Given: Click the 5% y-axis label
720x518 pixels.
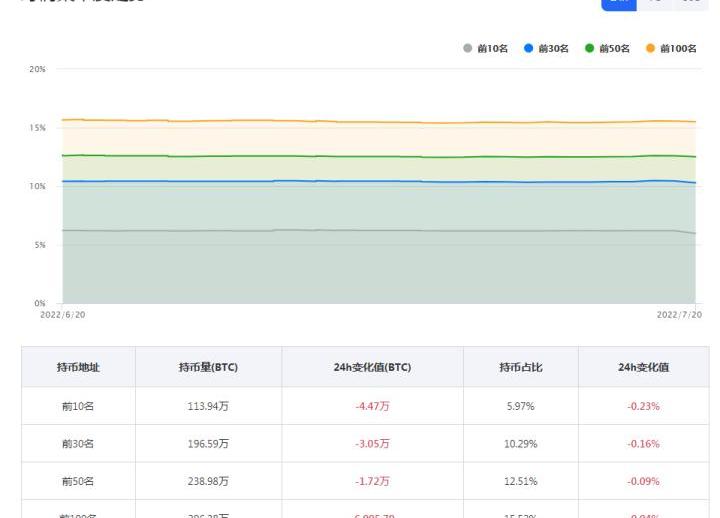Looking at the screenshot, I should click(40, 245).
